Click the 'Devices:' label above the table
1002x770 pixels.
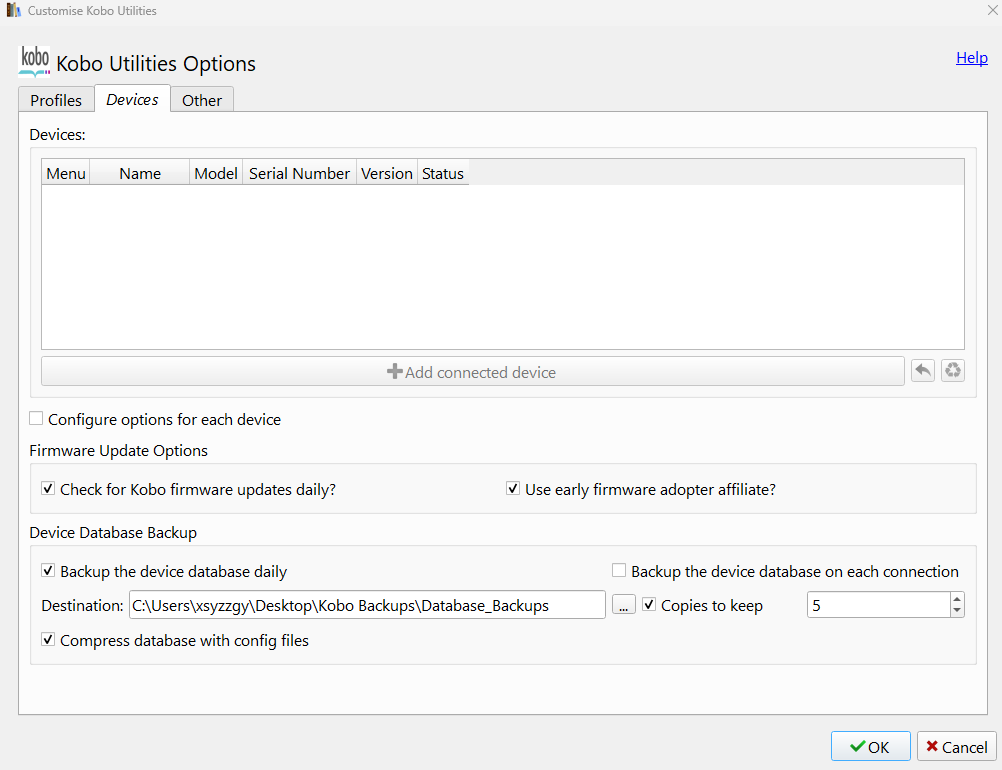(x=58, y=135)
